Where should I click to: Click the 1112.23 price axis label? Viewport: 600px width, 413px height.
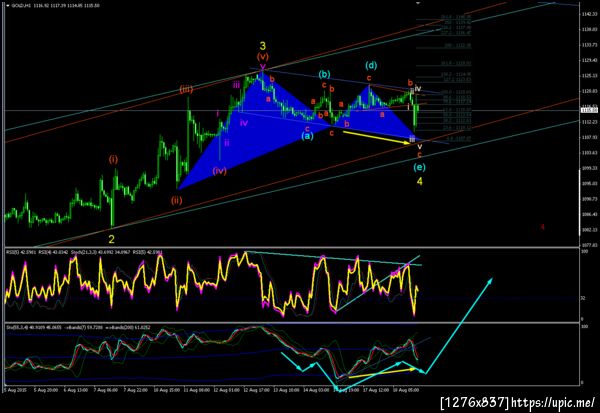click(590, 122)
